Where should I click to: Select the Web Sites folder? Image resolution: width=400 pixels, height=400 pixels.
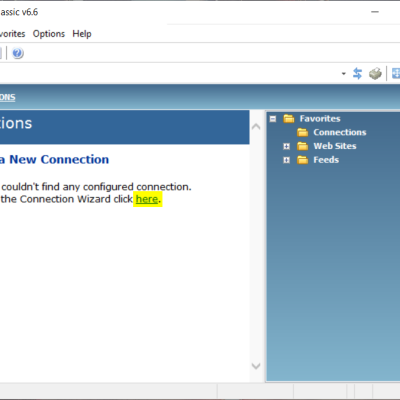pyautogui.click(x=335, y=146)
